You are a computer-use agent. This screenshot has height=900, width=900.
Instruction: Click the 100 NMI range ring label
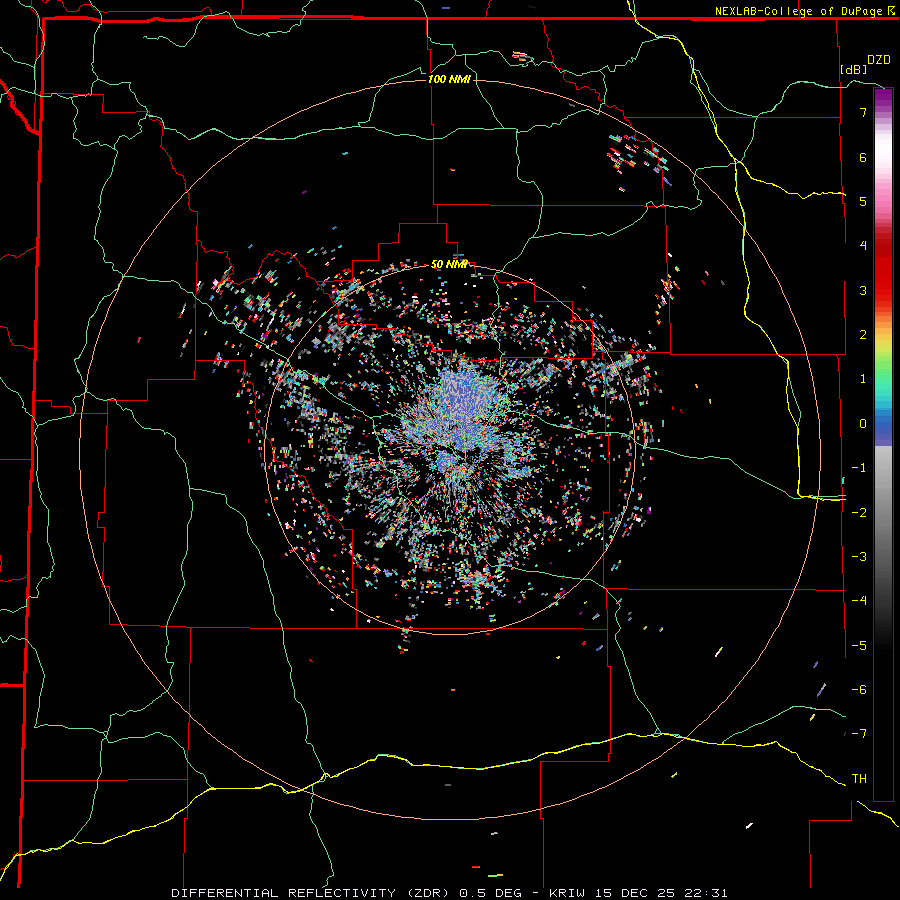point(449,79)
